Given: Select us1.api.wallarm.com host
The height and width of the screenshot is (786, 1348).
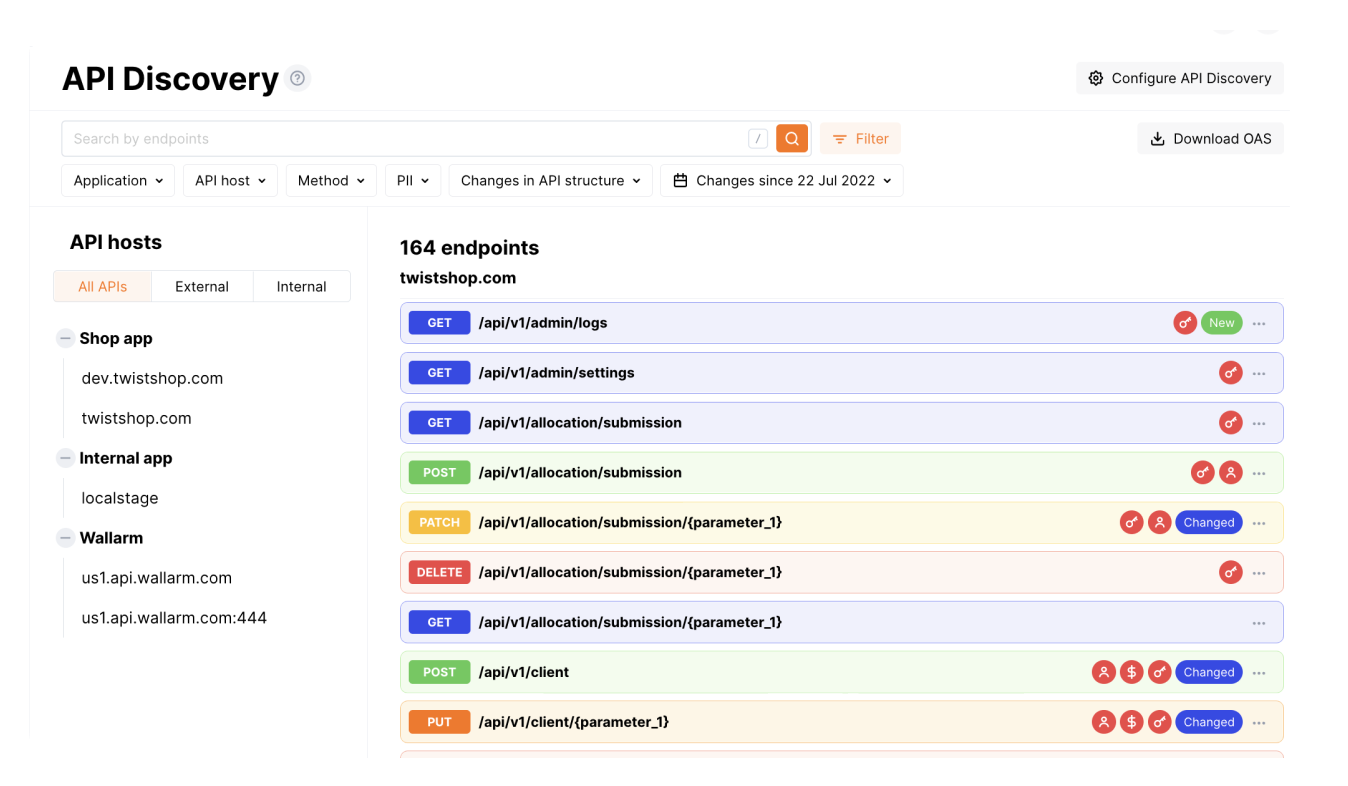Looking at the screenshot, I should (157, 578).
